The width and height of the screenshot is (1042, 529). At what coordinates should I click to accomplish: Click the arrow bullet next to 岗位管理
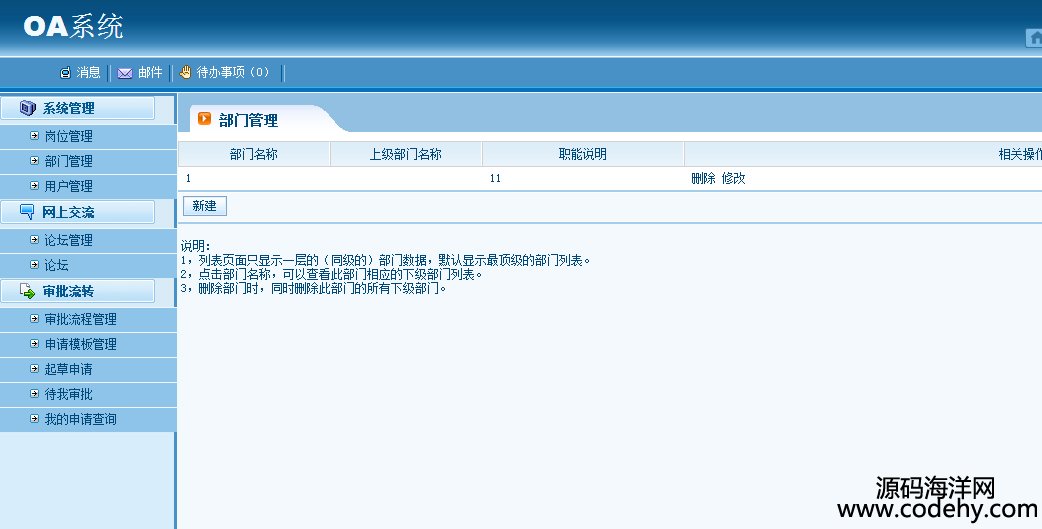pyautogui.click(x=35, y=136)
